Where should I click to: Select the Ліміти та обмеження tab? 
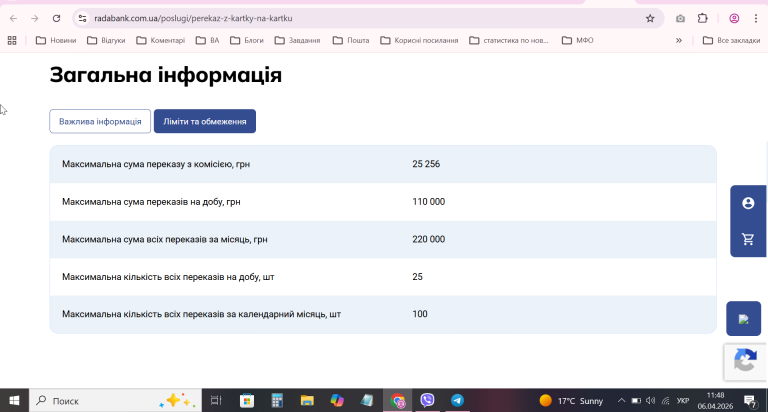point(205,121)
